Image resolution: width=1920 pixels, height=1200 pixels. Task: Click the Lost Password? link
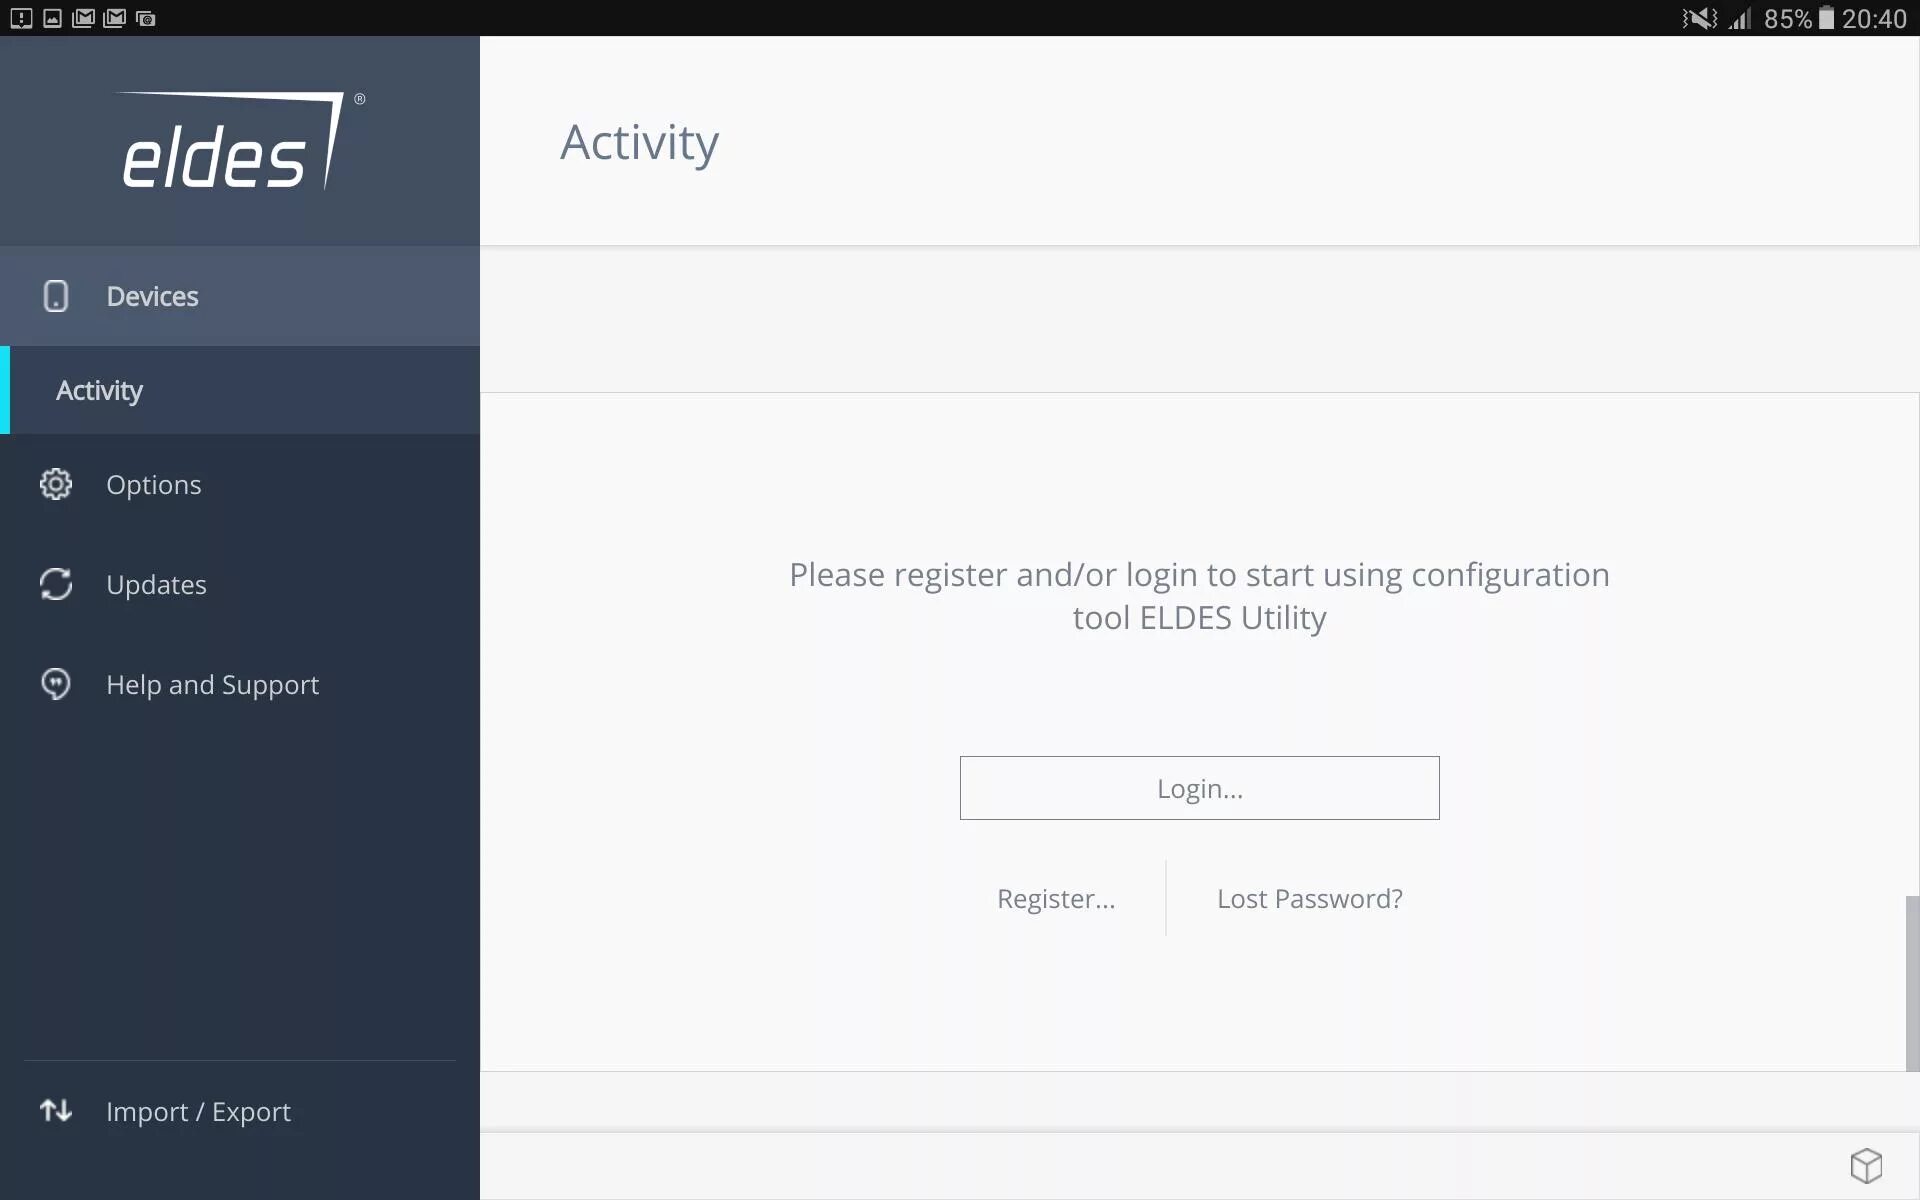[1309, 898]
